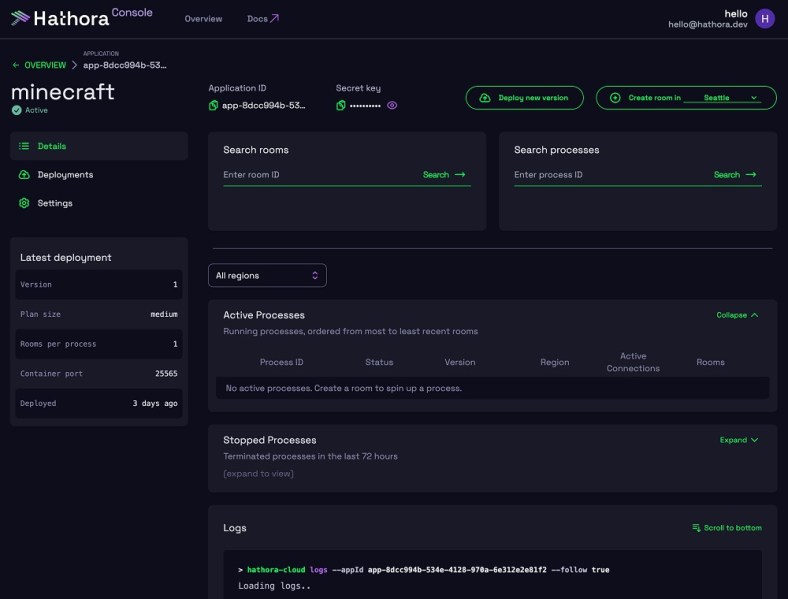Click the minecraft application title
This screenshot has height=599, width=788.
click(x=63, y=91)
